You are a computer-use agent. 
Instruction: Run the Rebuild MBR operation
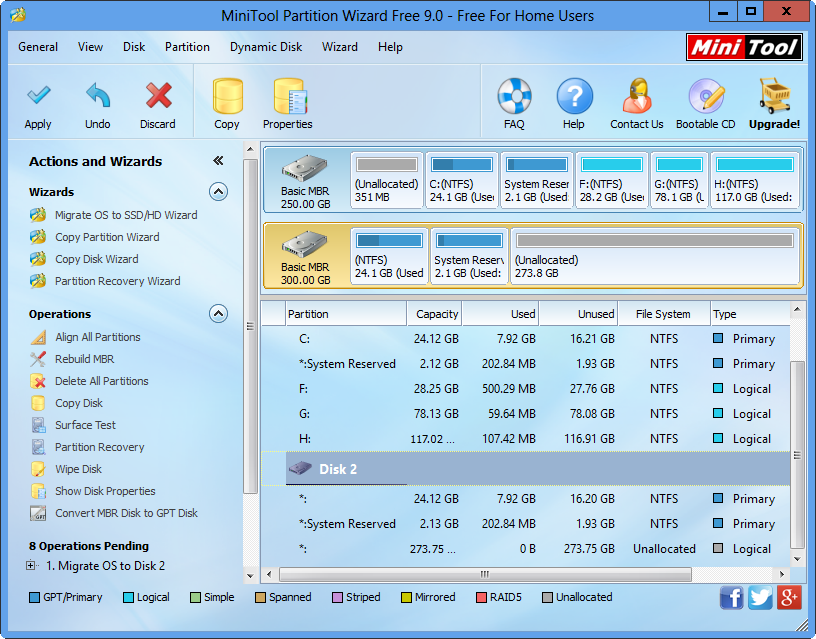[84, 359]
